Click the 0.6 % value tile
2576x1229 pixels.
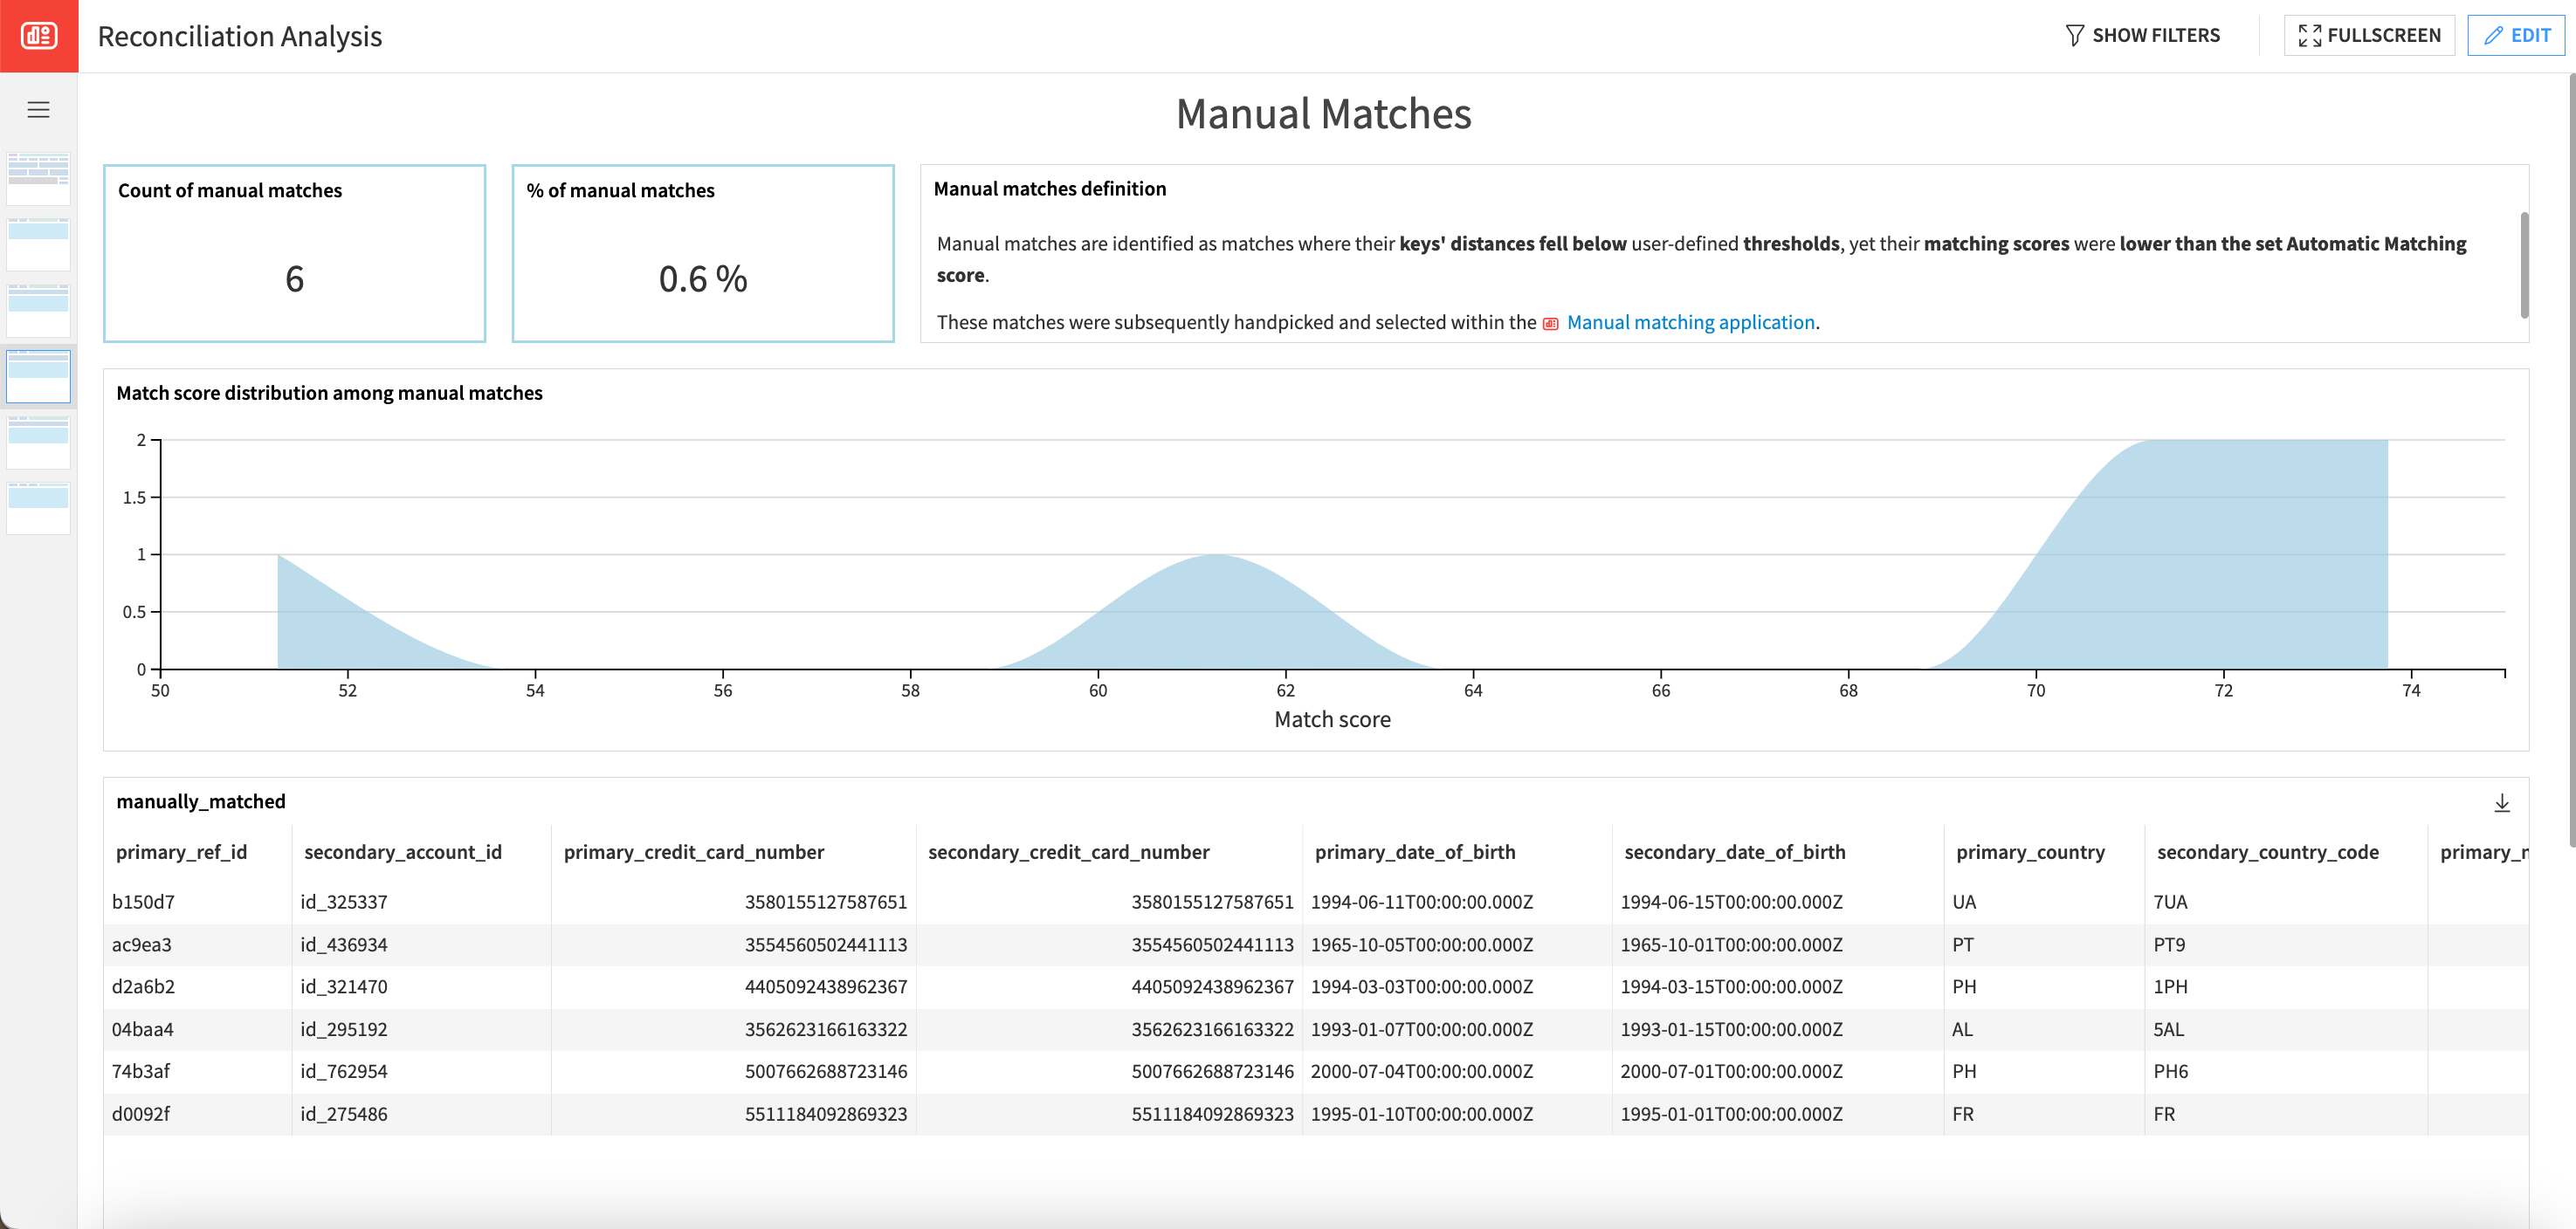tap(703, 254)
